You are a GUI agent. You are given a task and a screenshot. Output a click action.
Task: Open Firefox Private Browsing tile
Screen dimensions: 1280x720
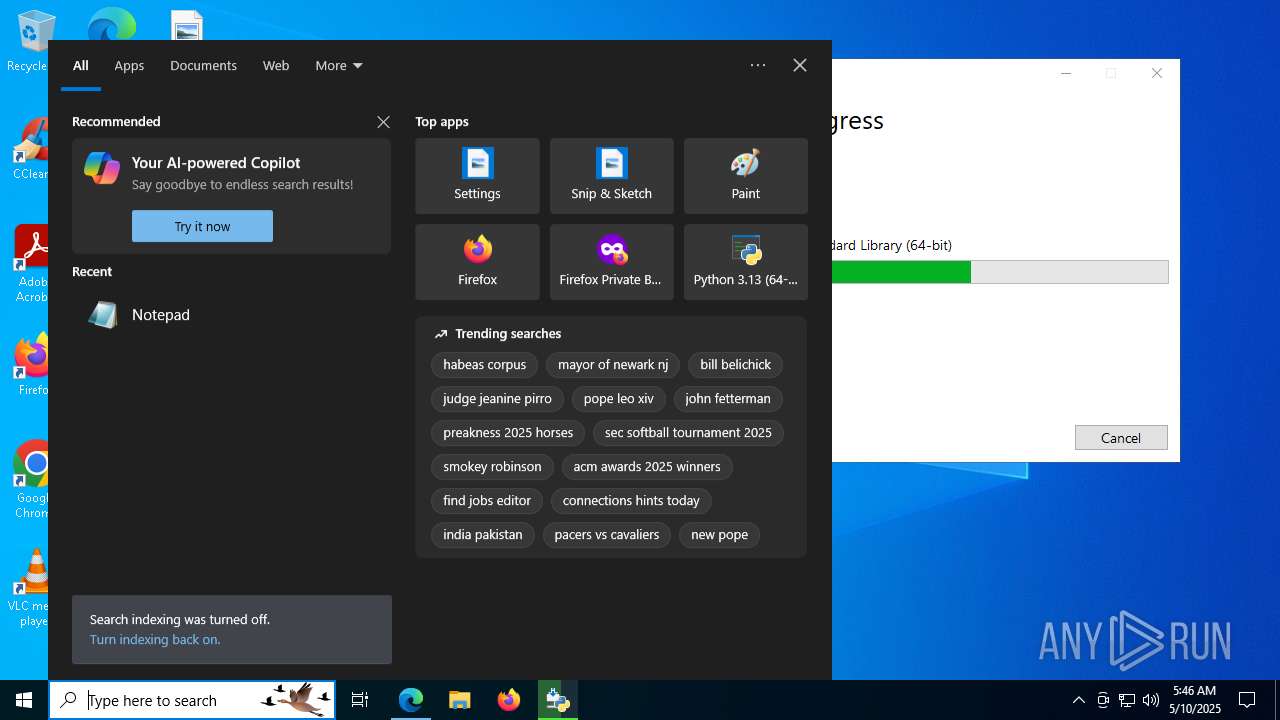coord(611,262)
